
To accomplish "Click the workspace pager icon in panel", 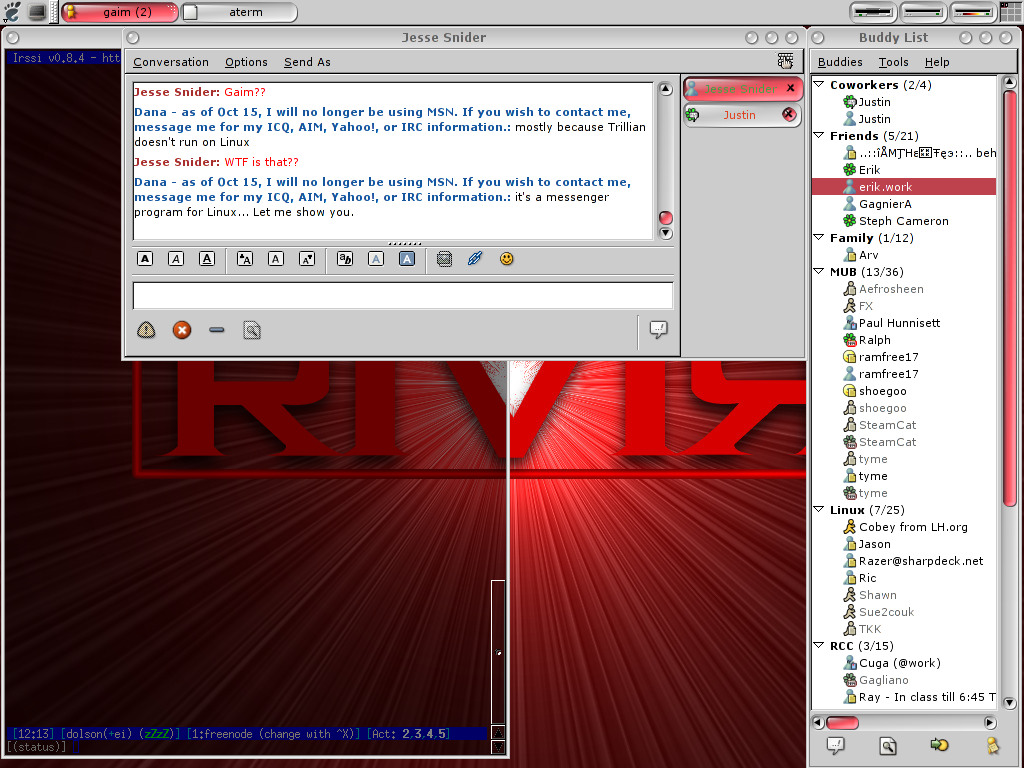I will pyautogui.click(x=1009, y=12).
